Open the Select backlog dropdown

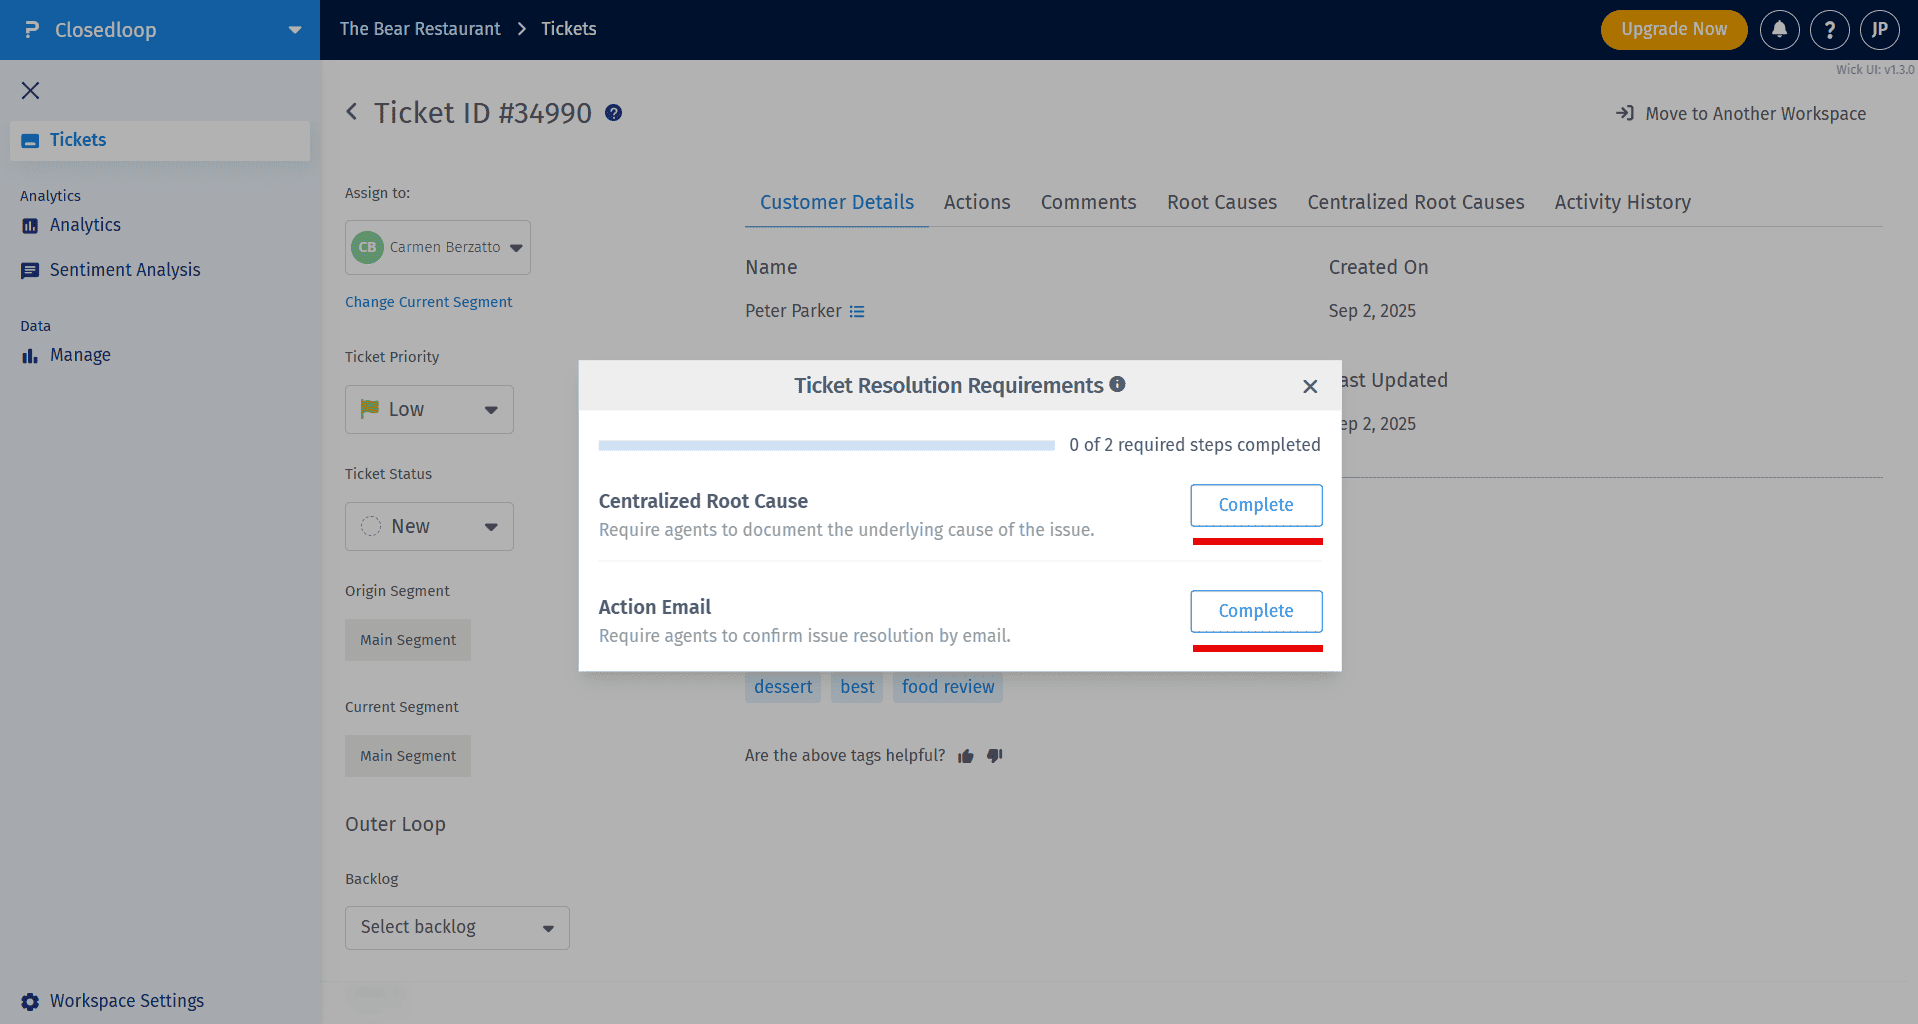(x=457, y=928)
